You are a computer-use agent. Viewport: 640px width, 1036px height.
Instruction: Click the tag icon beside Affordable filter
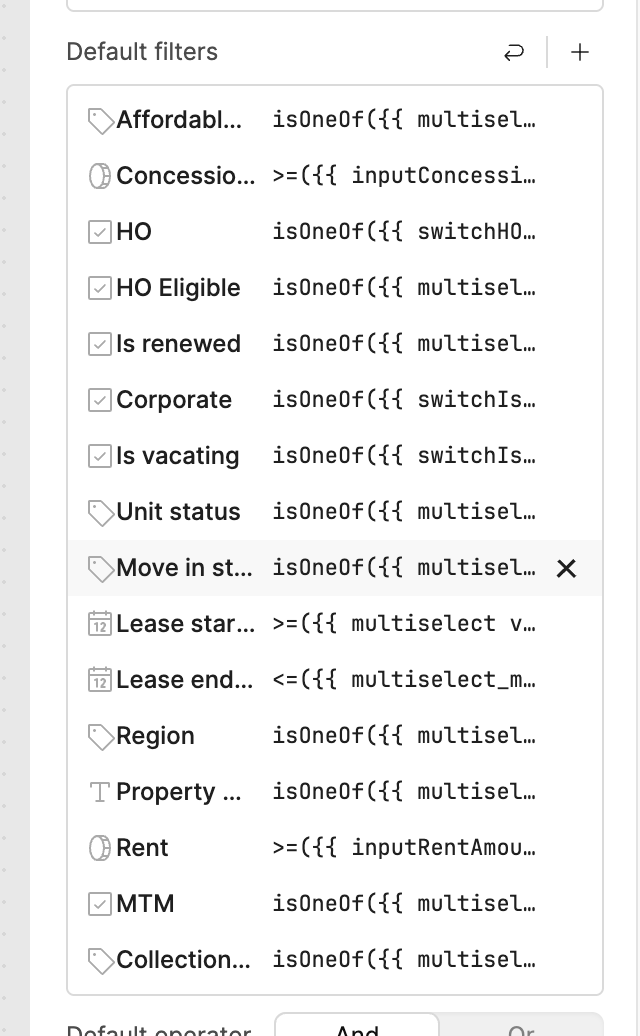click(100, 121)
